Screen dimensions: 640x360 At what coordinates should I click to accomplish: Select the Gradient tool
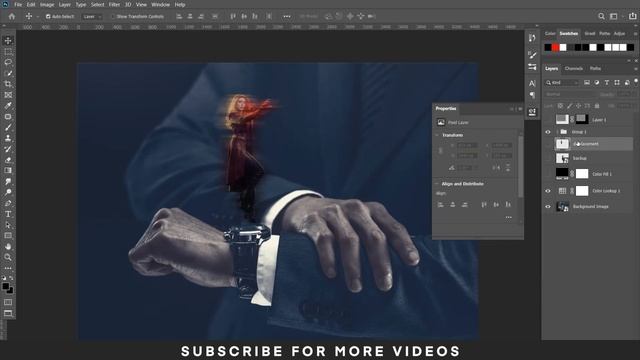point(8,171)
